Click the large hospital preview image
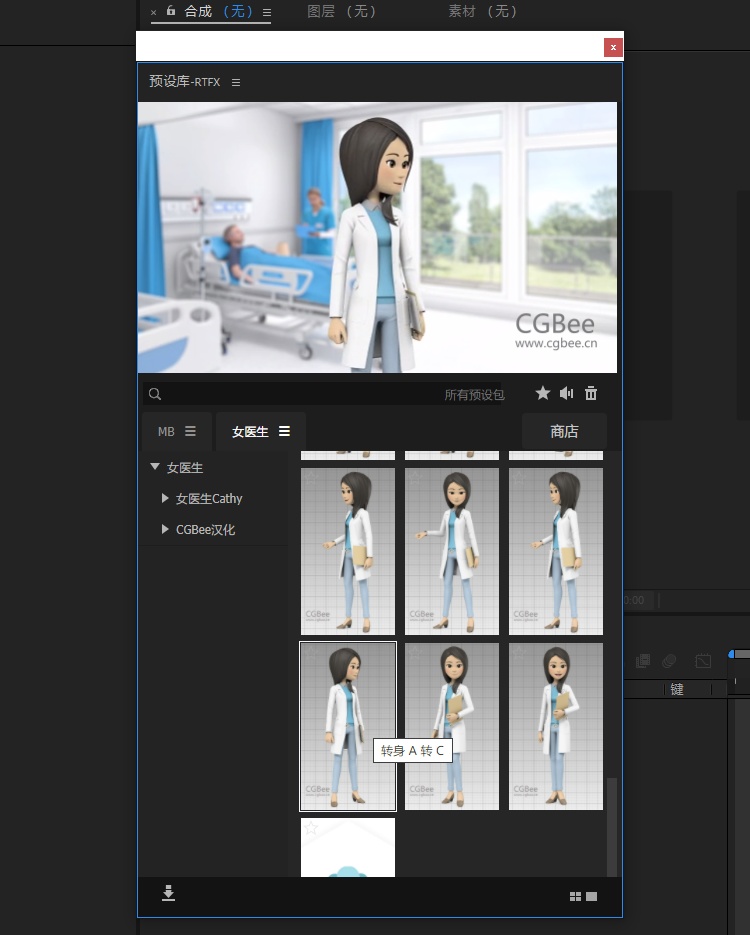Screen dimensions: 750x935 [x=377, y=237]
